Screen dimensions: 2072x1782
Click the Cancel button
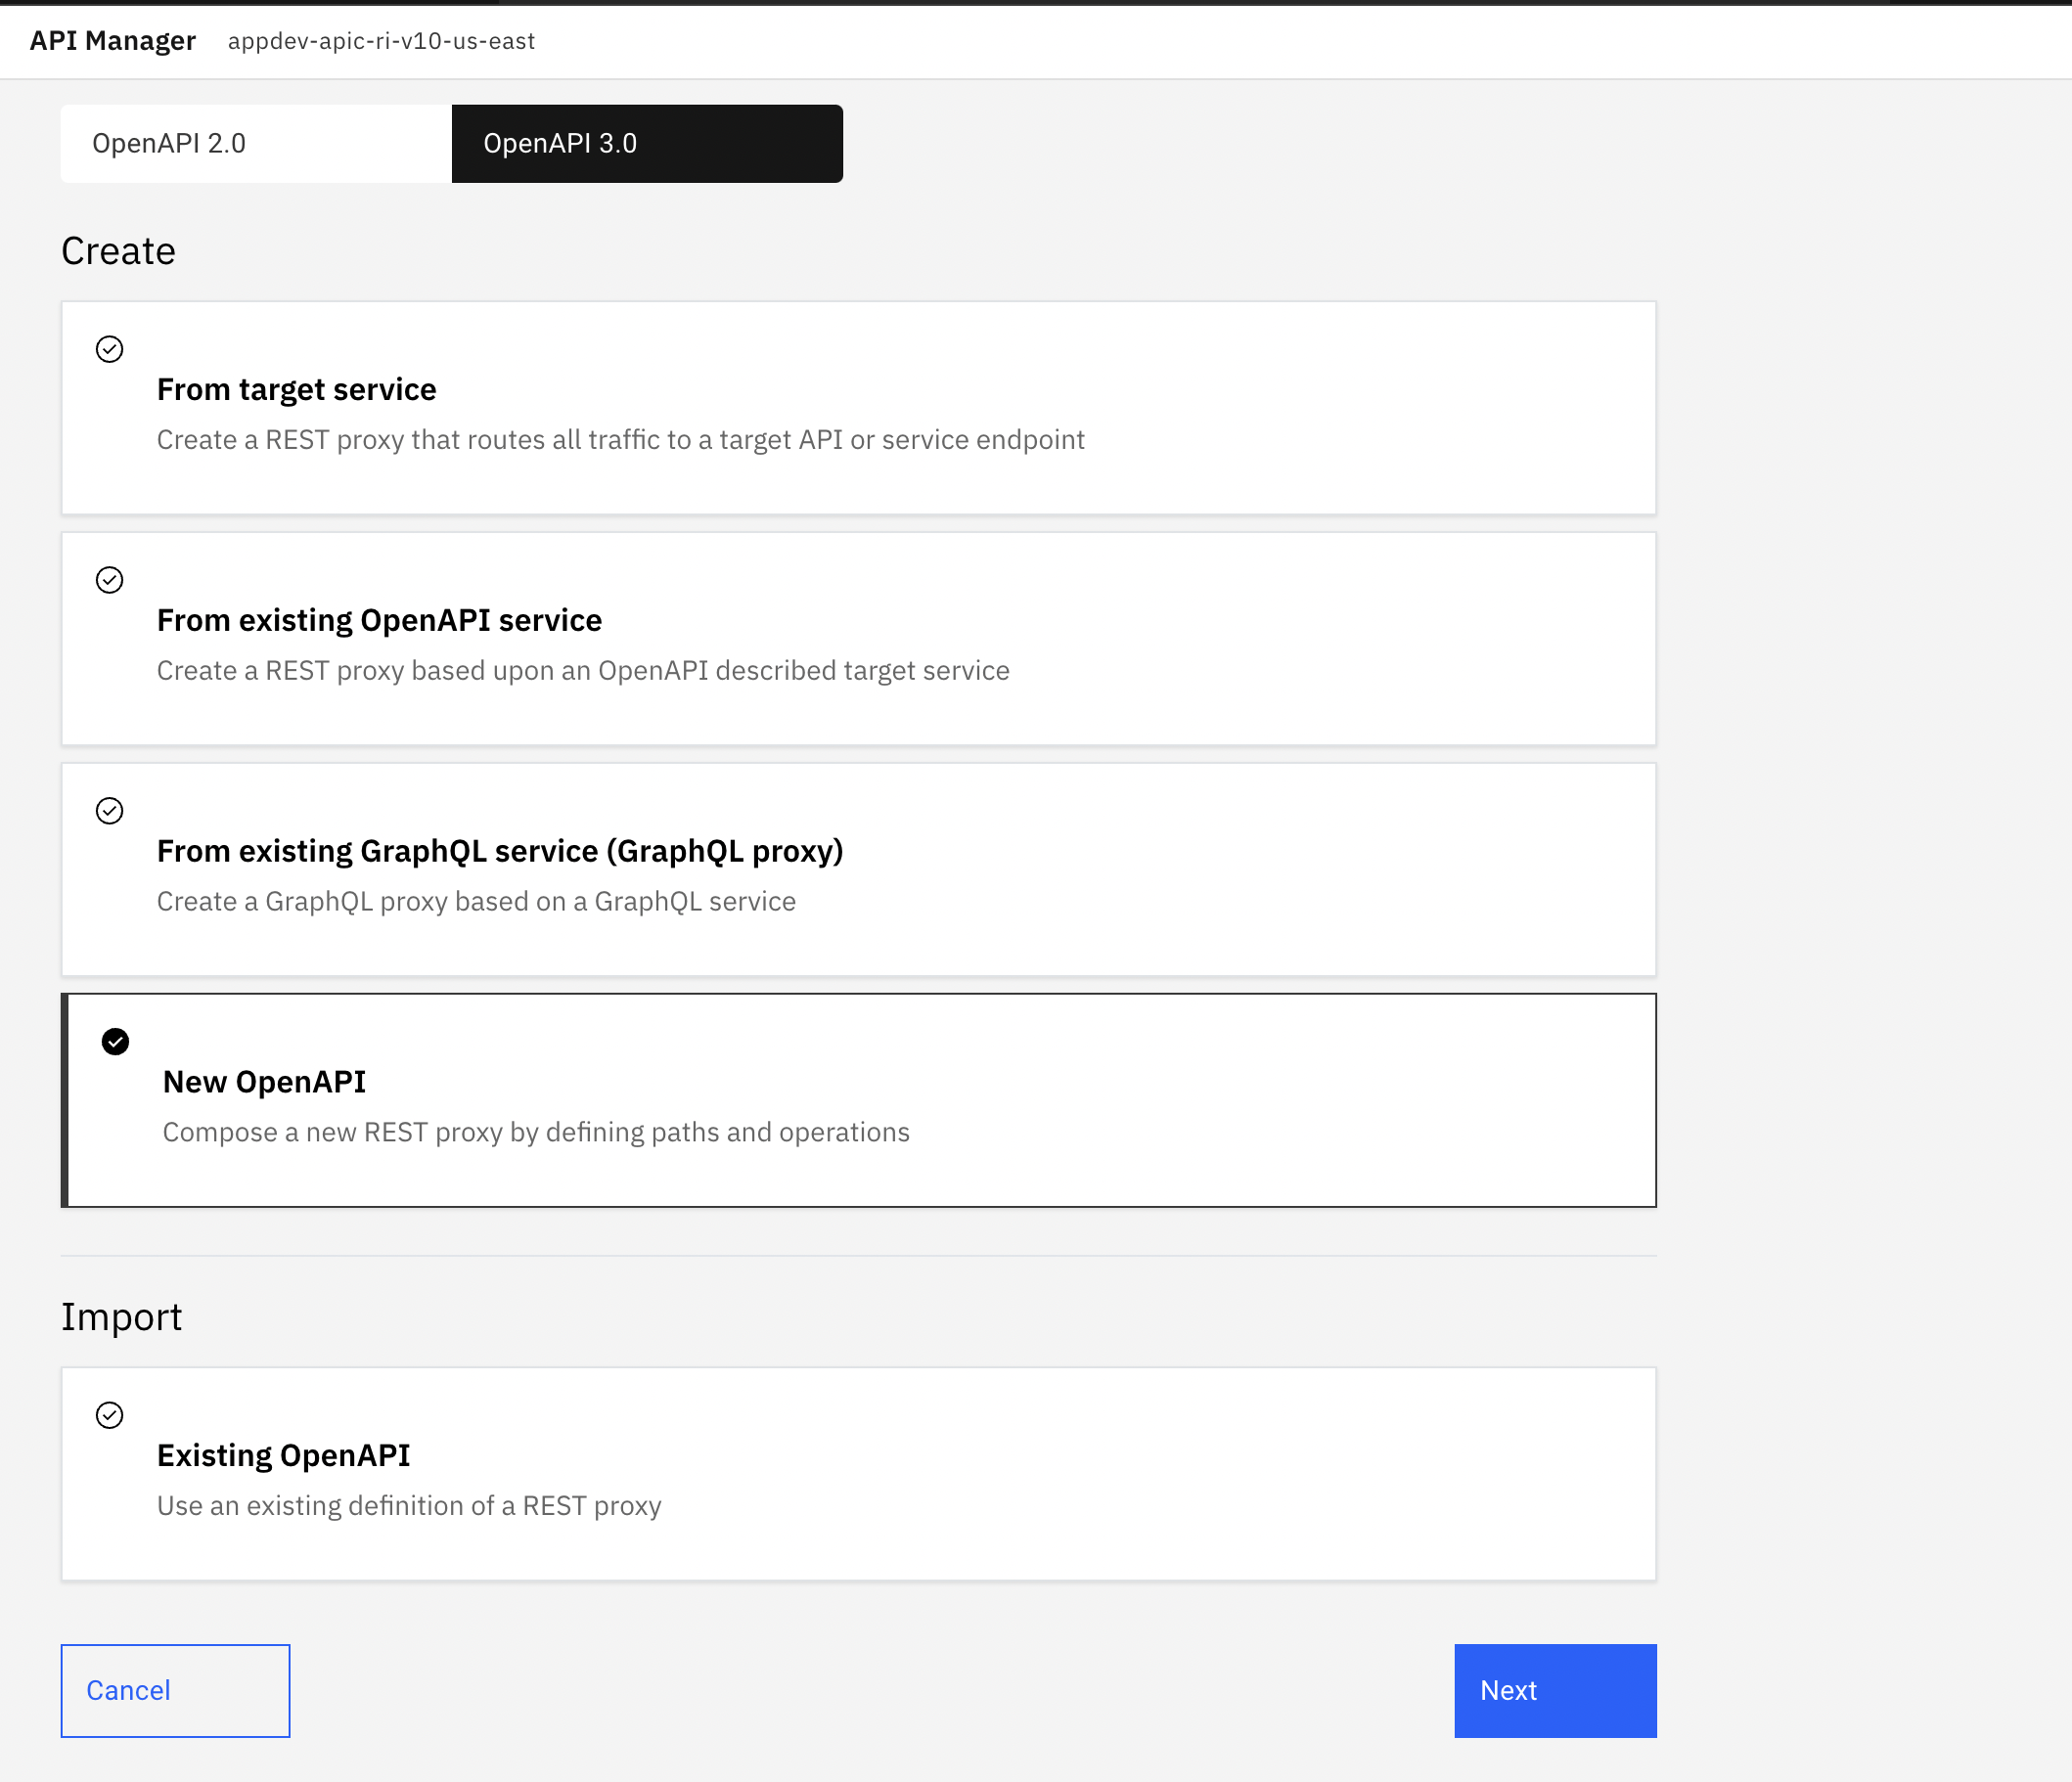pyautogui.click(x=175, y=1690)
